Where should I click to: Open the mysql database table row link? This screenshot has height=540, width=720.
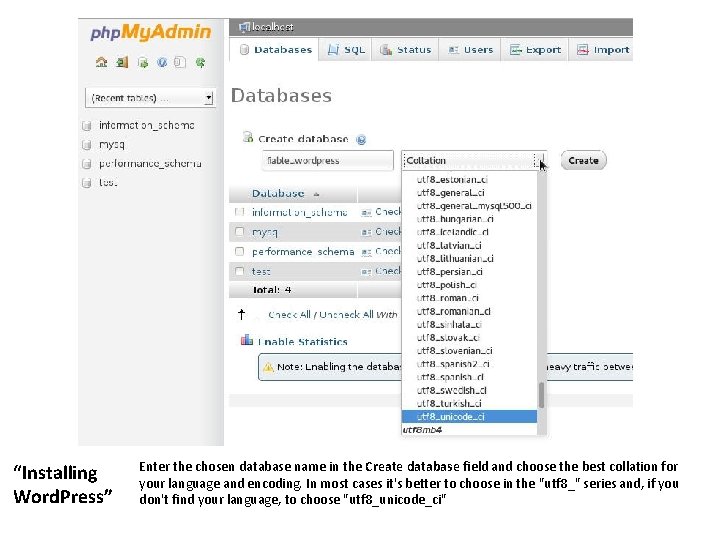coord(264,232)
